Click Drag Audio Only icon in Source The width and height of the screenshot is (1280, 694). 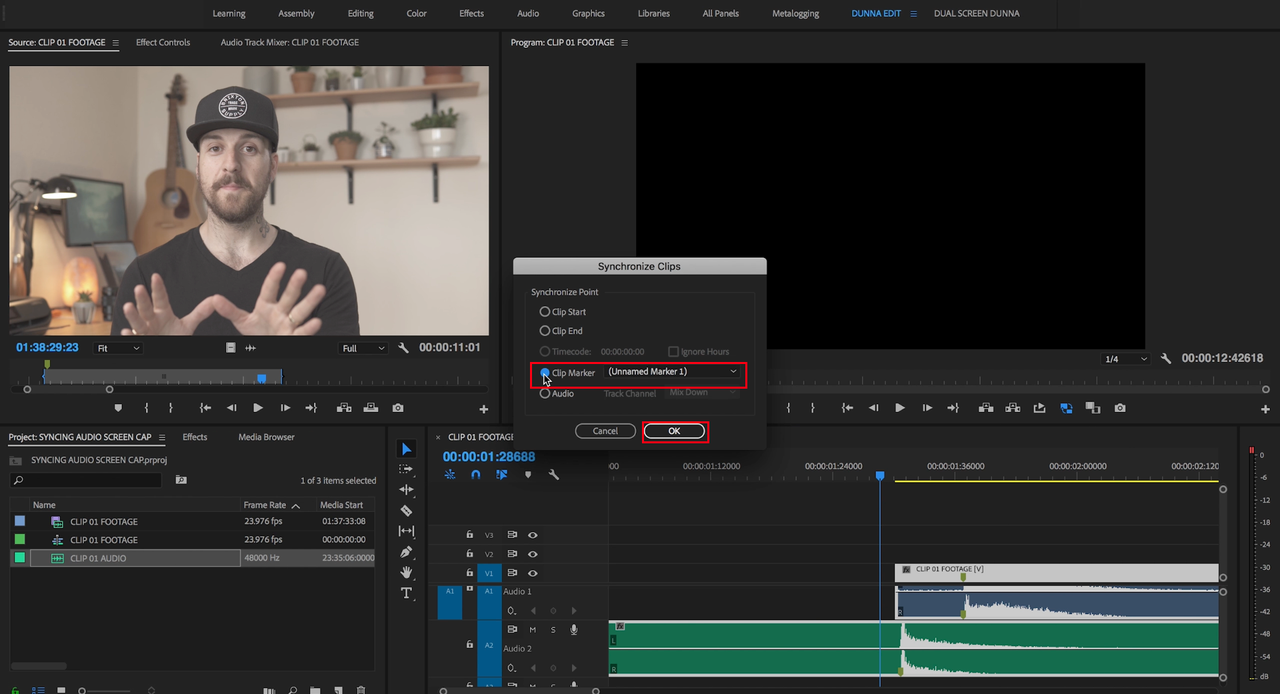point(250,348)
